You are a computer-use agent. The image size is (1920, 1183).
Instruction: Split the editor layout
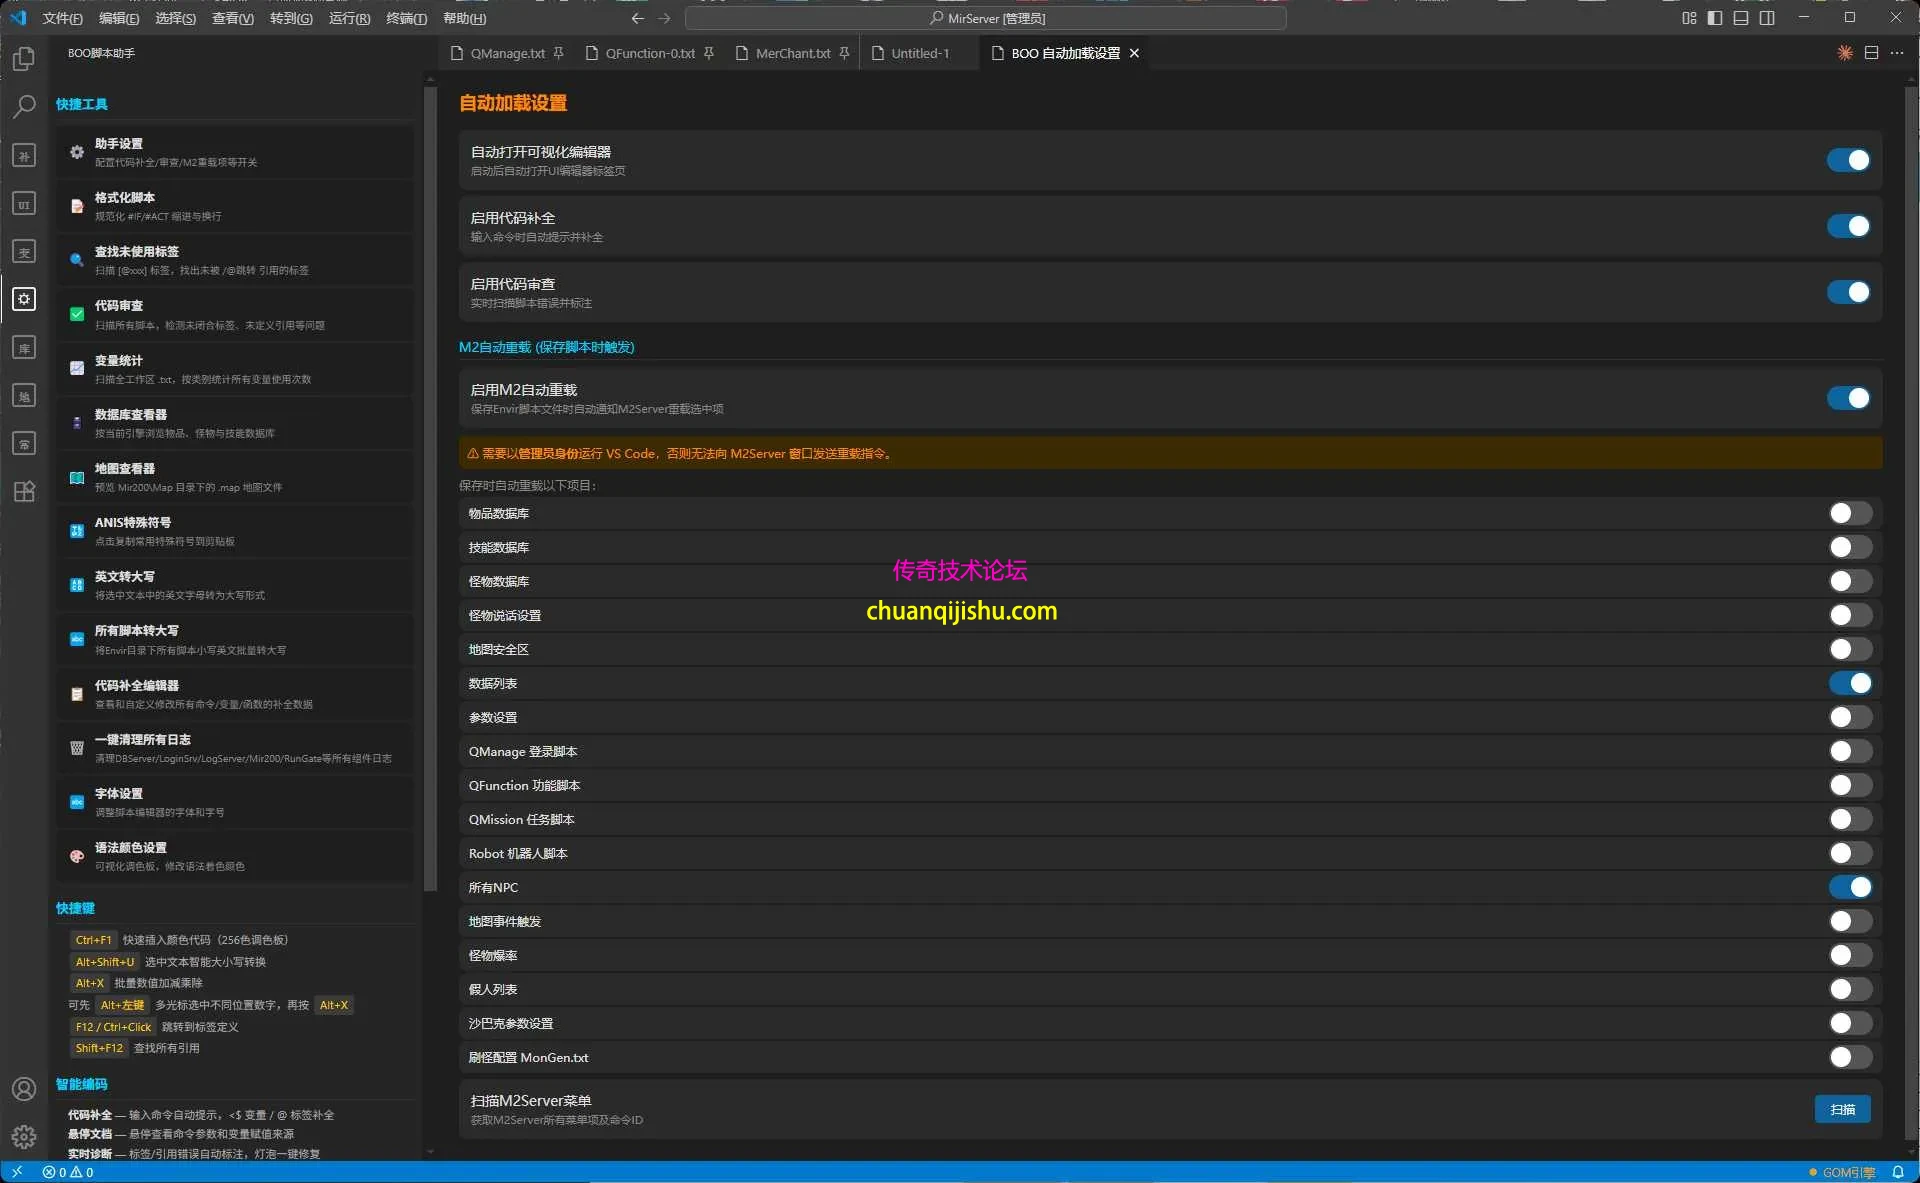(1871, 53)
